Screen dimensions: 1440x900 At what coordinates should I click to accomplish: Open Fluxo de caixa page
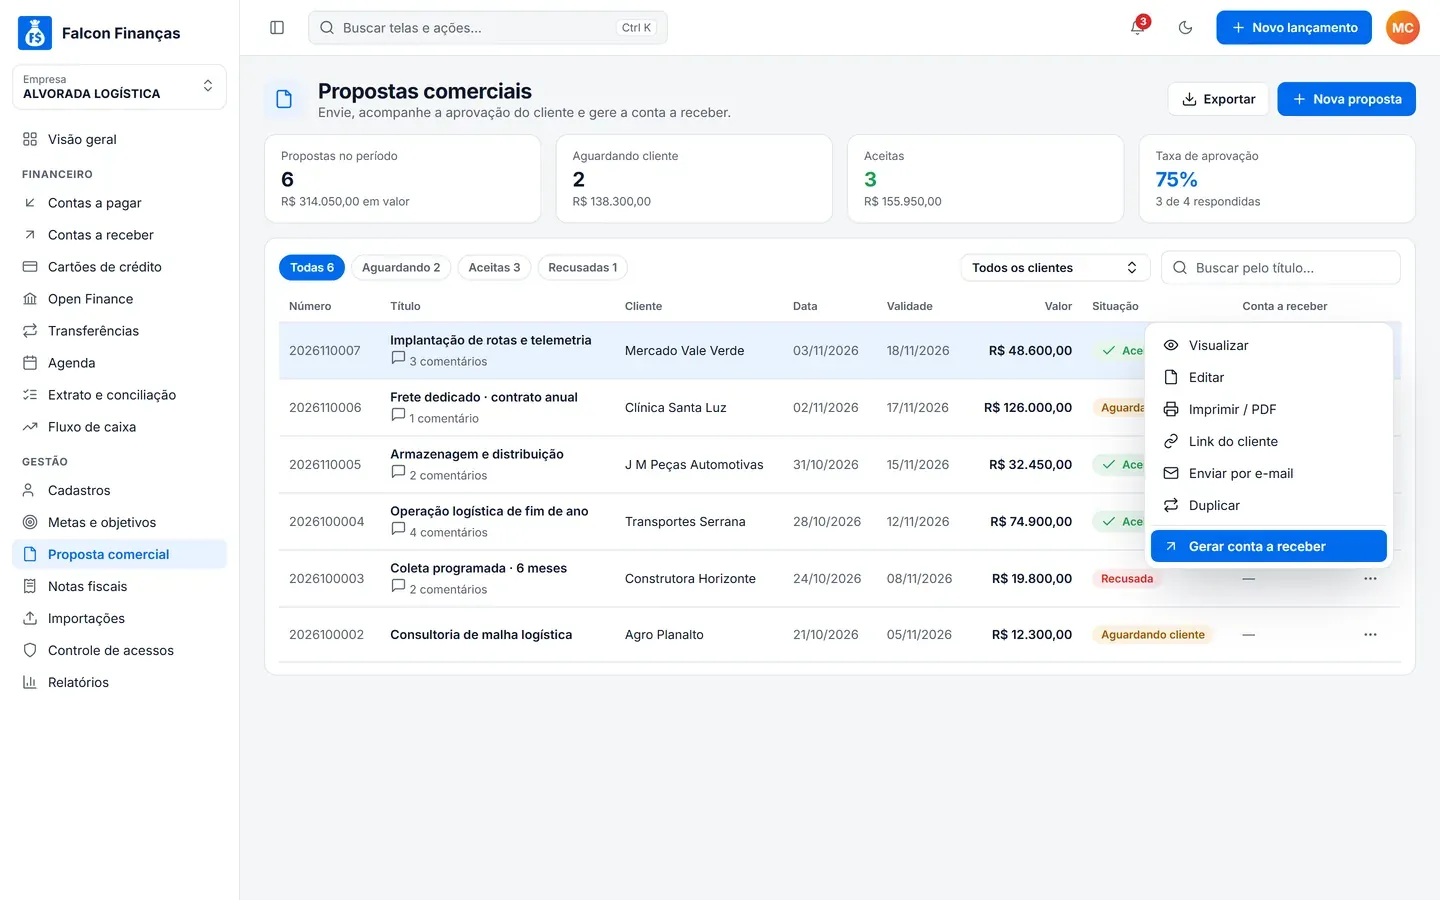[119, 427]
